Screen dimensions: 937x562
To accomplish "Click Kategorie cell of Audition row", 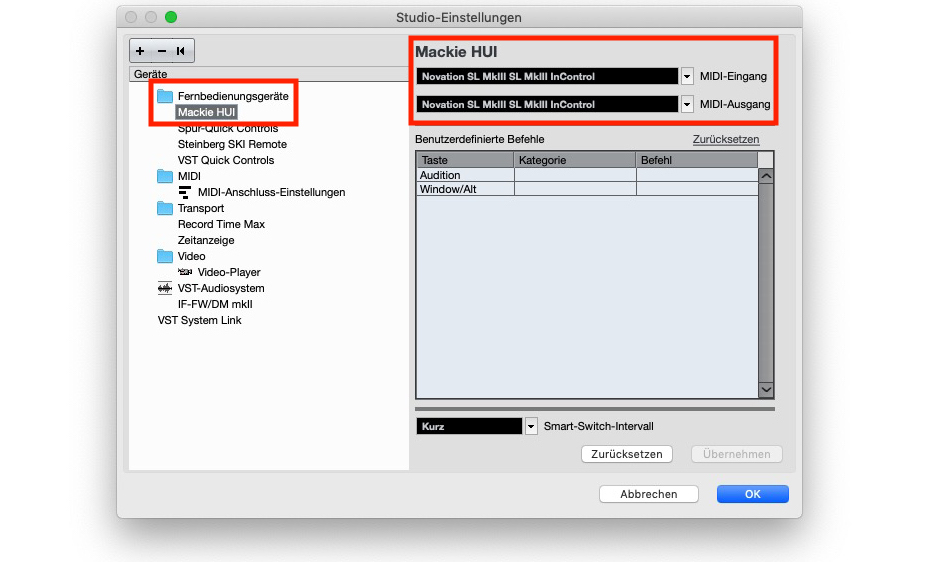I will pyautogui.click(x=575, y=175).
